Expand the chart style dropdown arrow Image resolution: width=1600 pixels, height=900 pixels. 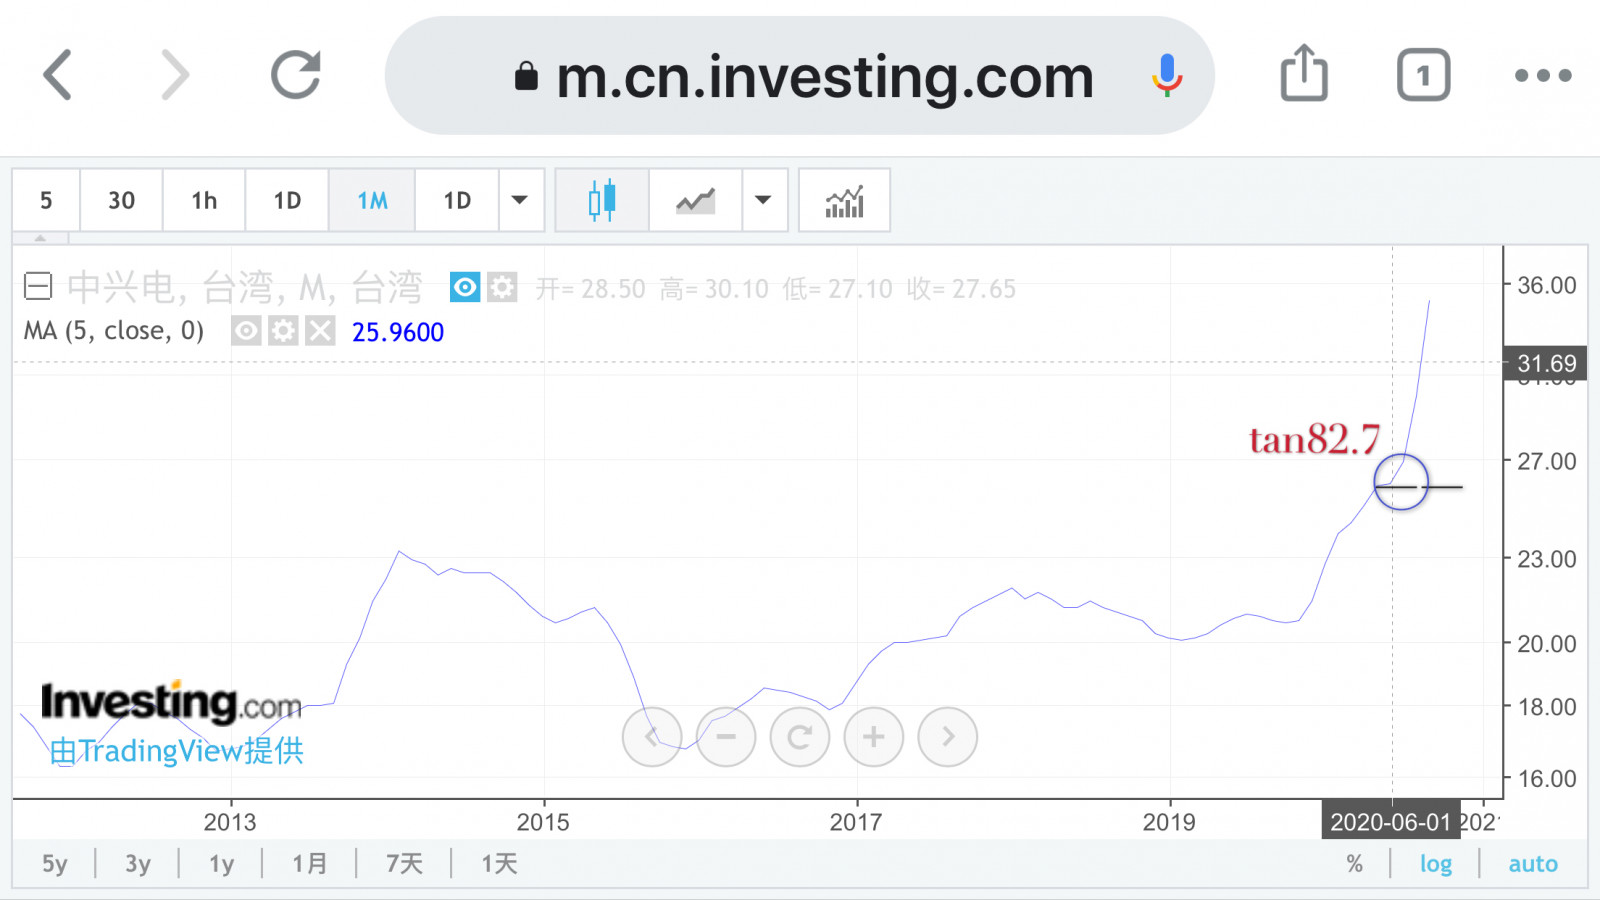(x=764, y=201)
